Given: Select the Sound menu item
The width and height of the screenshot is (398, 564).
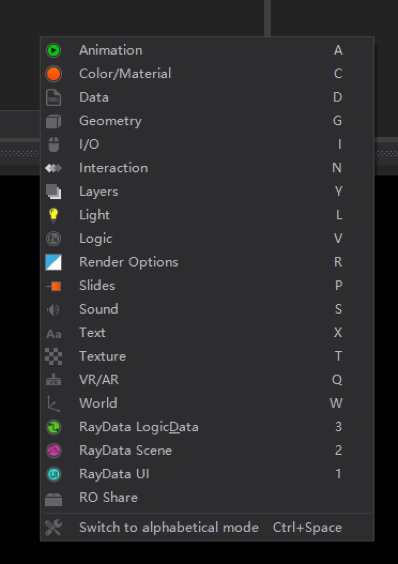Looking at the screenshot, I should [x=207, y=309].
